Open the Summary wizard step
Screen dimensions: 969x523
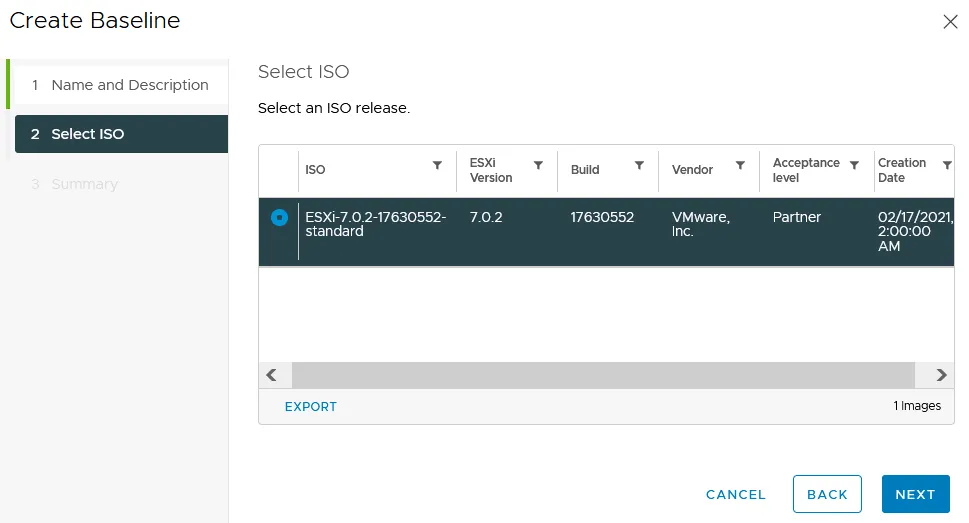tap(85, 184)
